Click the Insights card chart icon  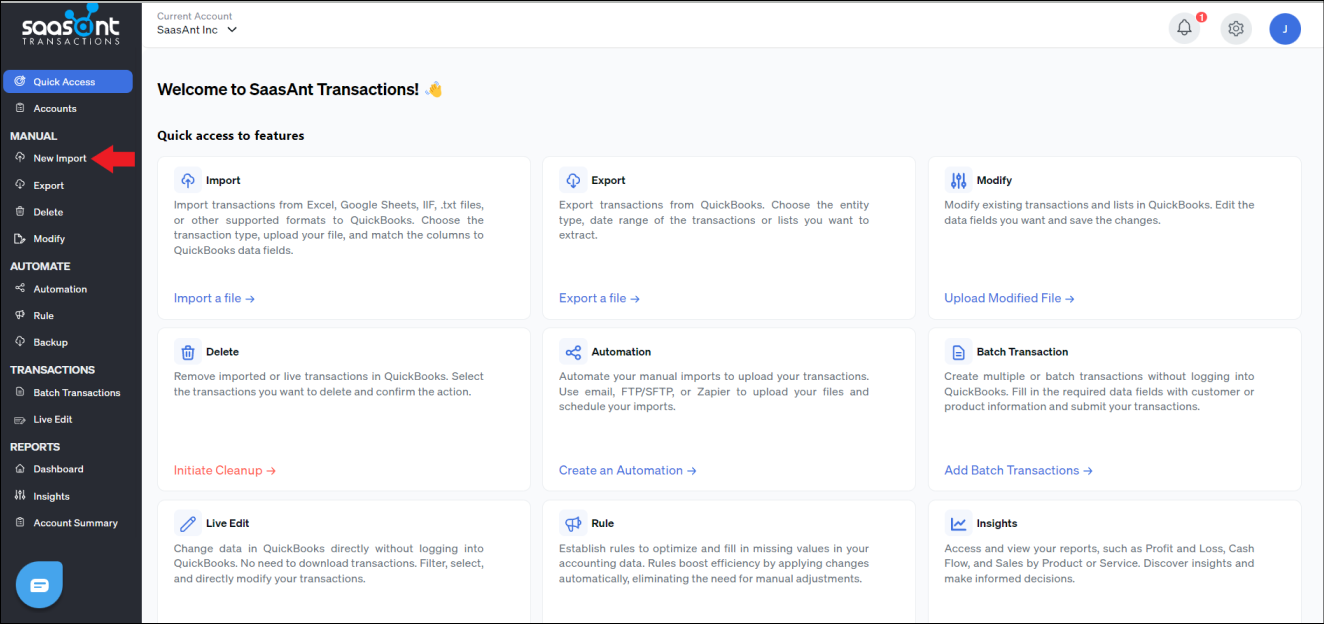(959, 523)
